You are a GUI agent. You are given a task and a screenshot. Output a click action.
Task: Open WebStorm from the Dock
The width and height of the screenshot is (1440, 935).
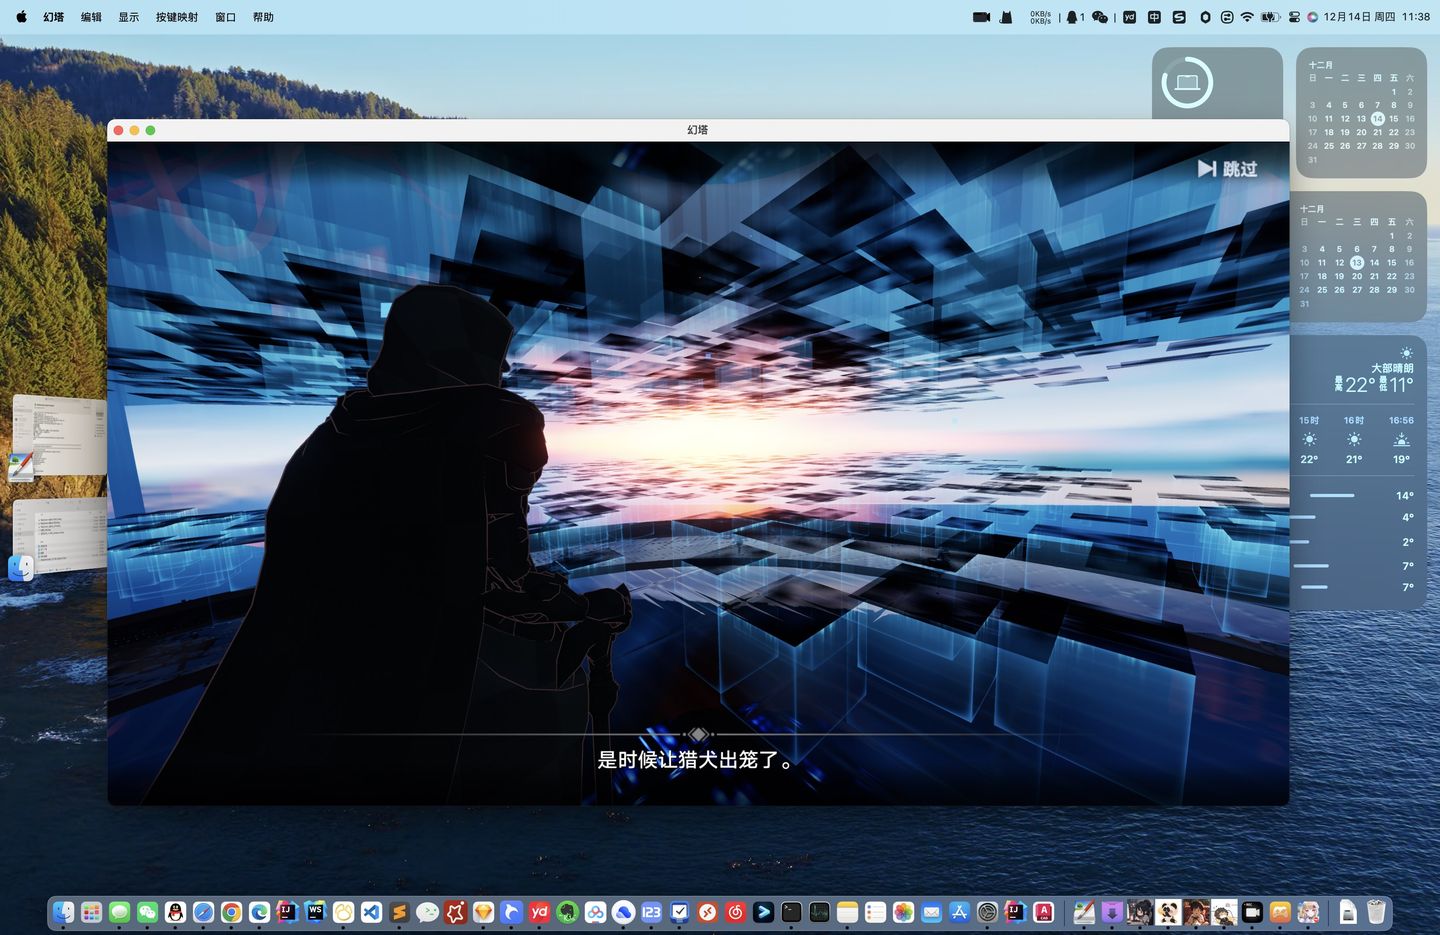coord(315,912)
